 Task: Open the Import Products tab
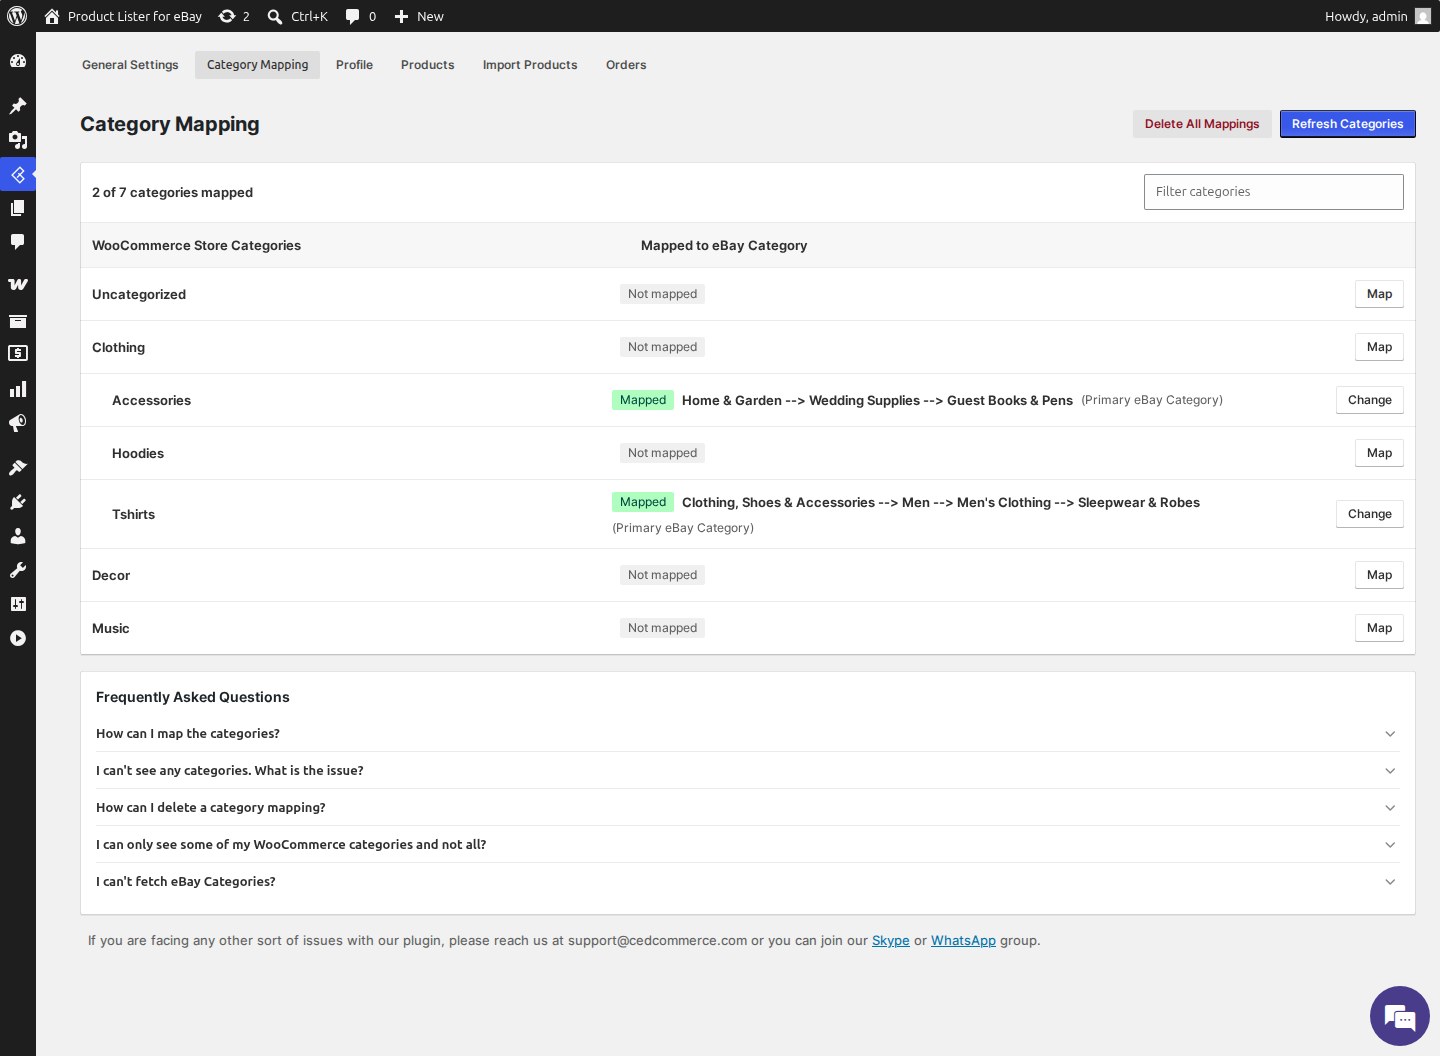pyautogui.click(x=530, y=65)
